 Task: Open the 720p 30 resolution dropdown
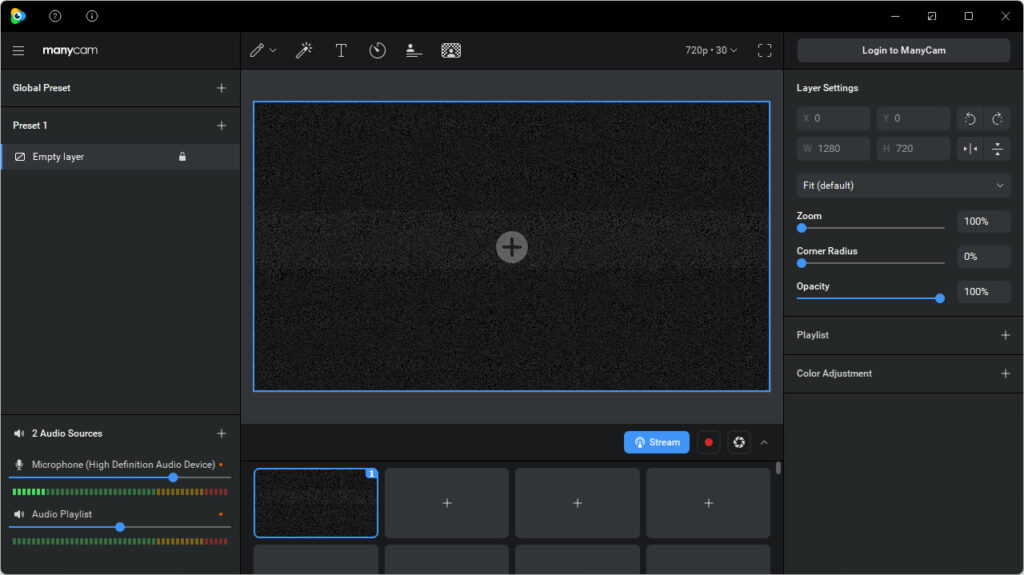tap(711, 50)
